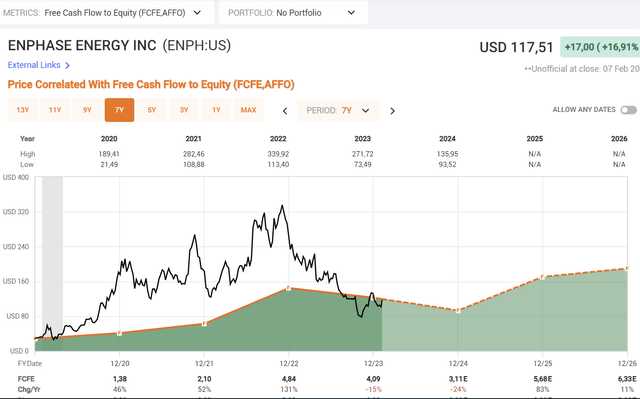
Task: Click the 2020 low value 21,49
Action: coord(109,164)
